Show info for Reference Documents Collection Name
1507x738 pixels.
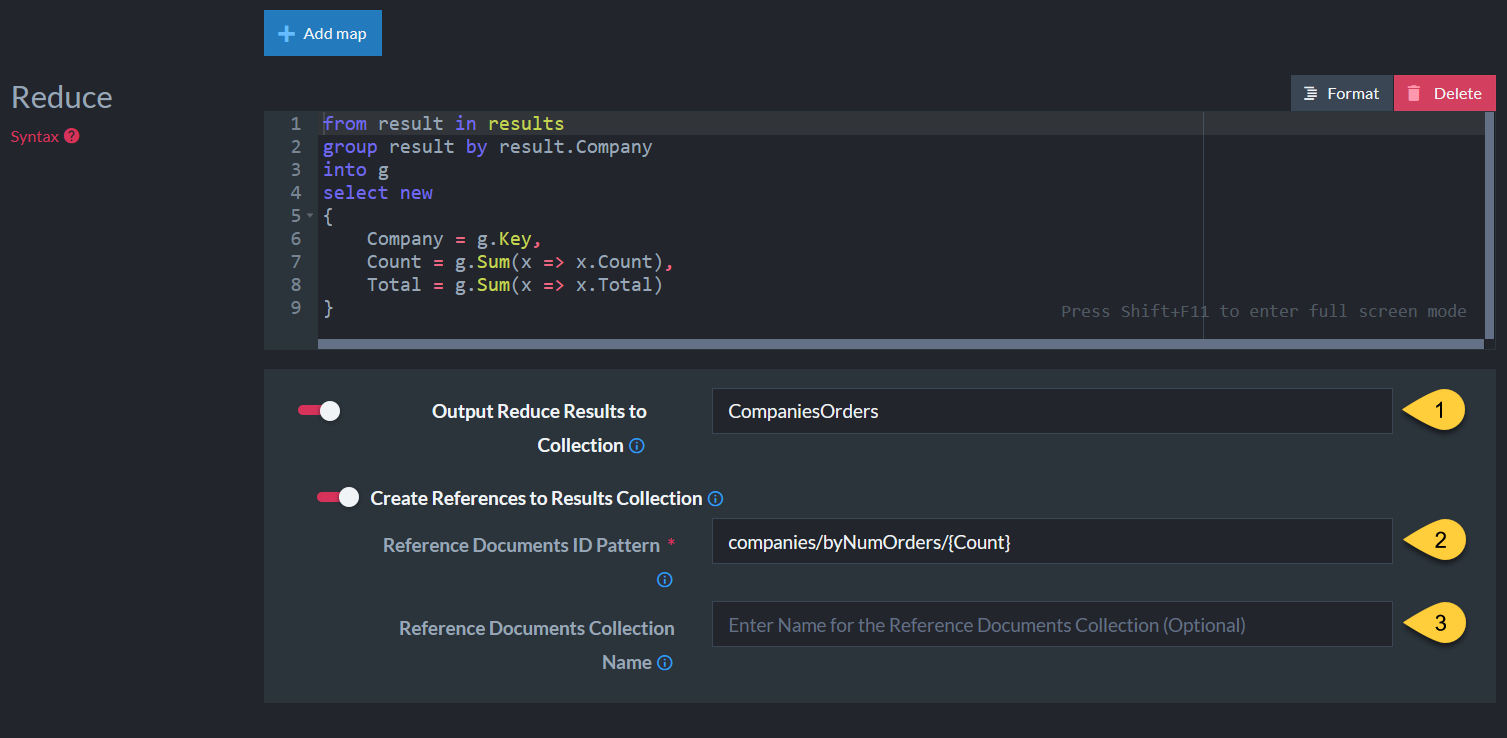pos(665,662)
